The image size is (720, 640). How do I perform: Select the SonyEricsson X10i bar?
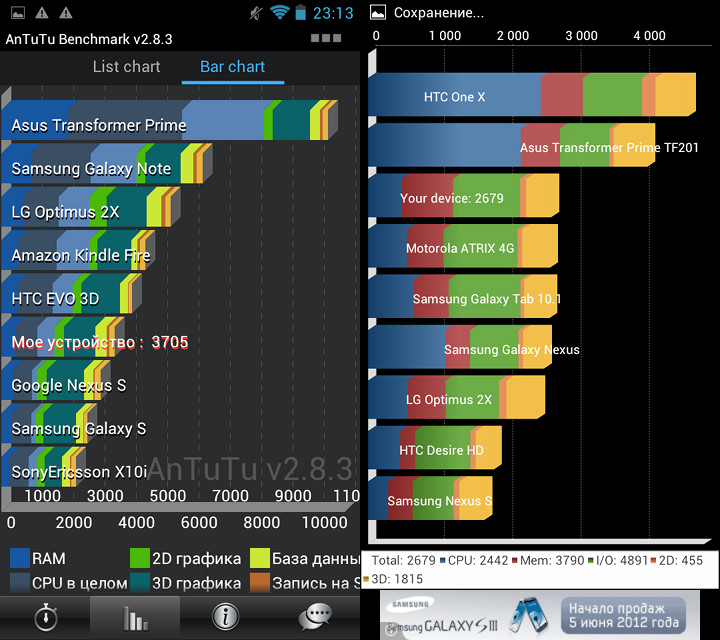click(43, 467)
